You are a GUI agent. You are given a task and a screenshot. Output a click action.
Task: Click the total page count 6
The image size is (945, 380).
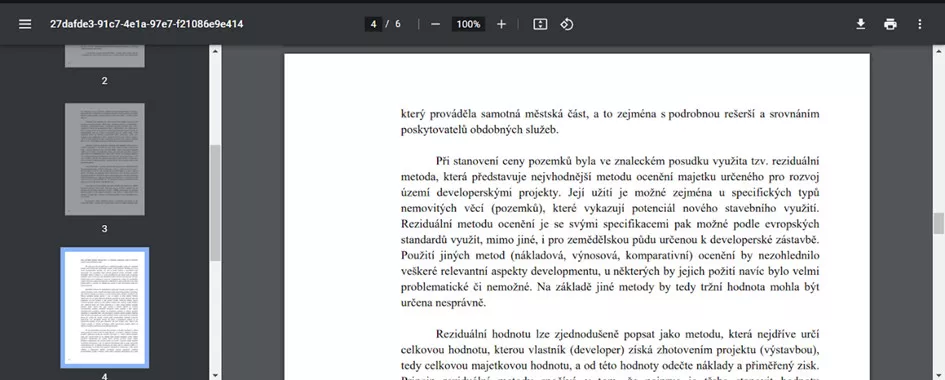(x=398, y=24)
